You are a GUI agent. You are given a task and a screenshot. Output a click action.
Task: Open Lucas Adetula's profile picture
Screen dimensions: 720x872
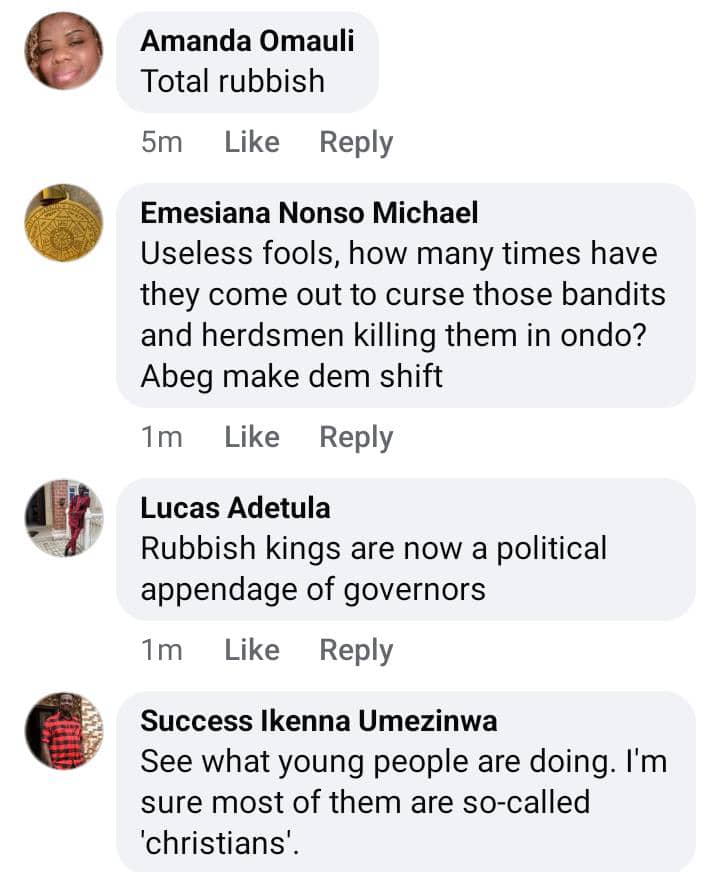click(63, 517)
